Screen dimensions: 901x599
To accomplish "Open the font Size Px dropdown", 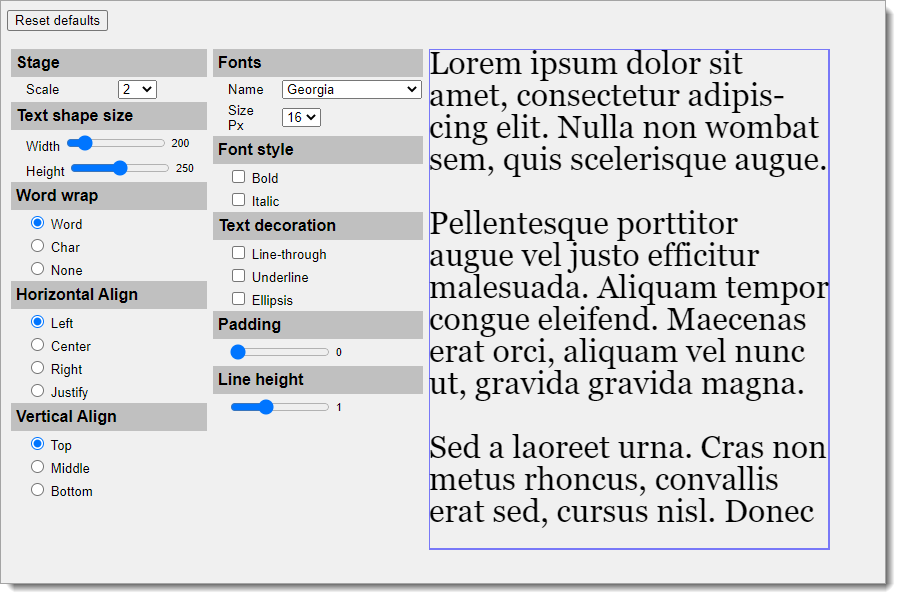I will [x=302, y=117].
